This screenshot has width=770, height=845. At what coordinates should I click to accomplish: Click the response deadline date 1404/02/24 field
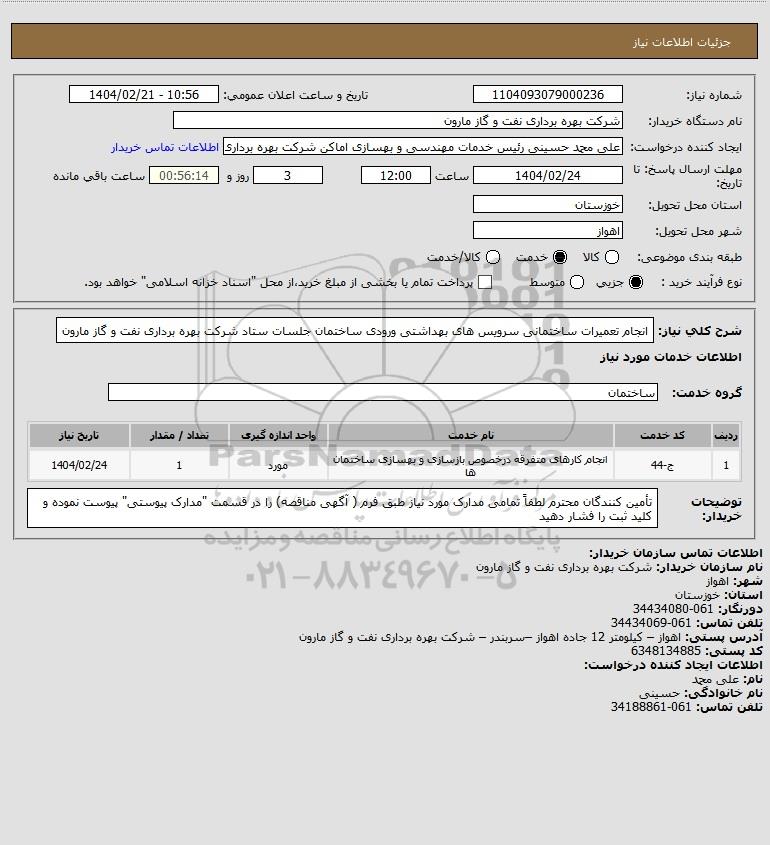(x=547, y=176)
